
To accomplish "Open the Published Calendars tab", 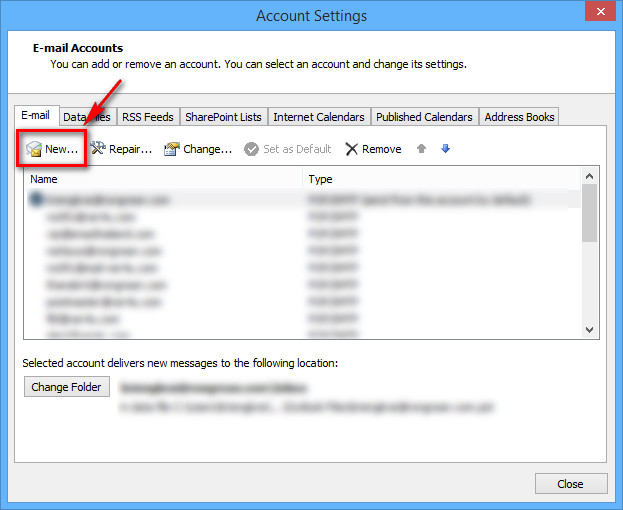I will pos(424,117).
